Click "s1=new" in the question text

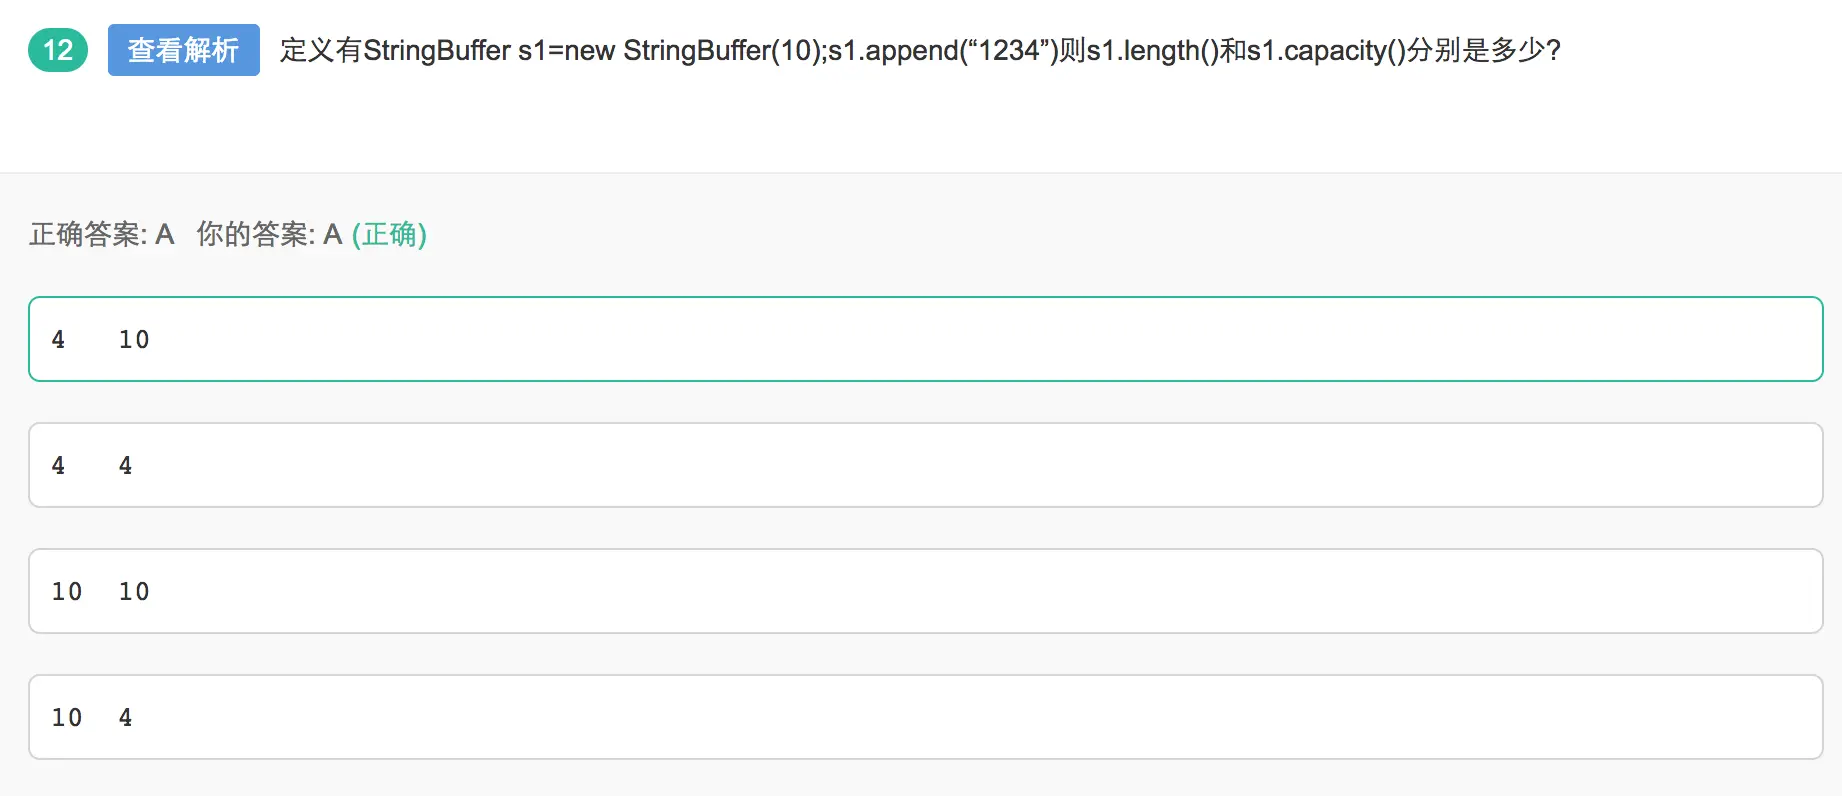point(566,50)
